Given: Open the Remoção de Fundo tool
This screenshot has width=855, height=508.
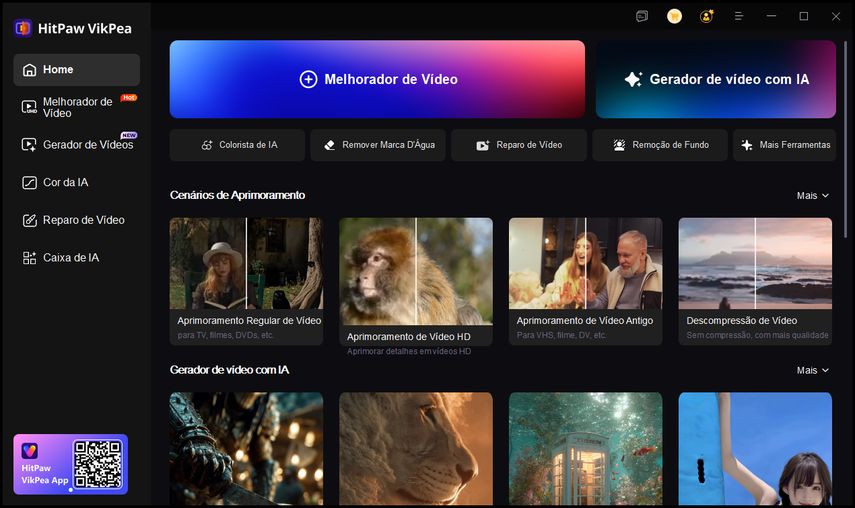Looking at the screenshot, I should point(660,145).
